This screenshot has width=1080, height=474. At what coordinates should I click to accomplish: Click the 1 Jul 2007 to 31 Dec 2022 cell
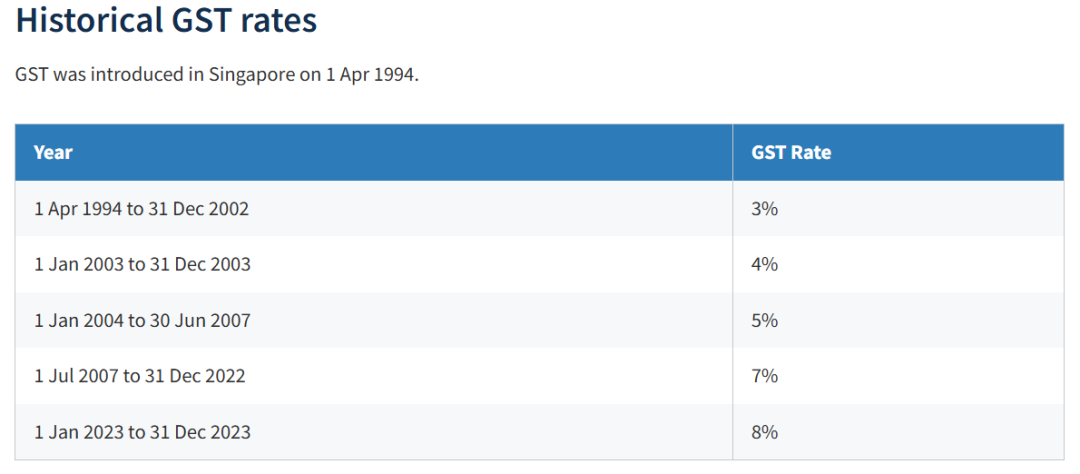click(374, 375)
